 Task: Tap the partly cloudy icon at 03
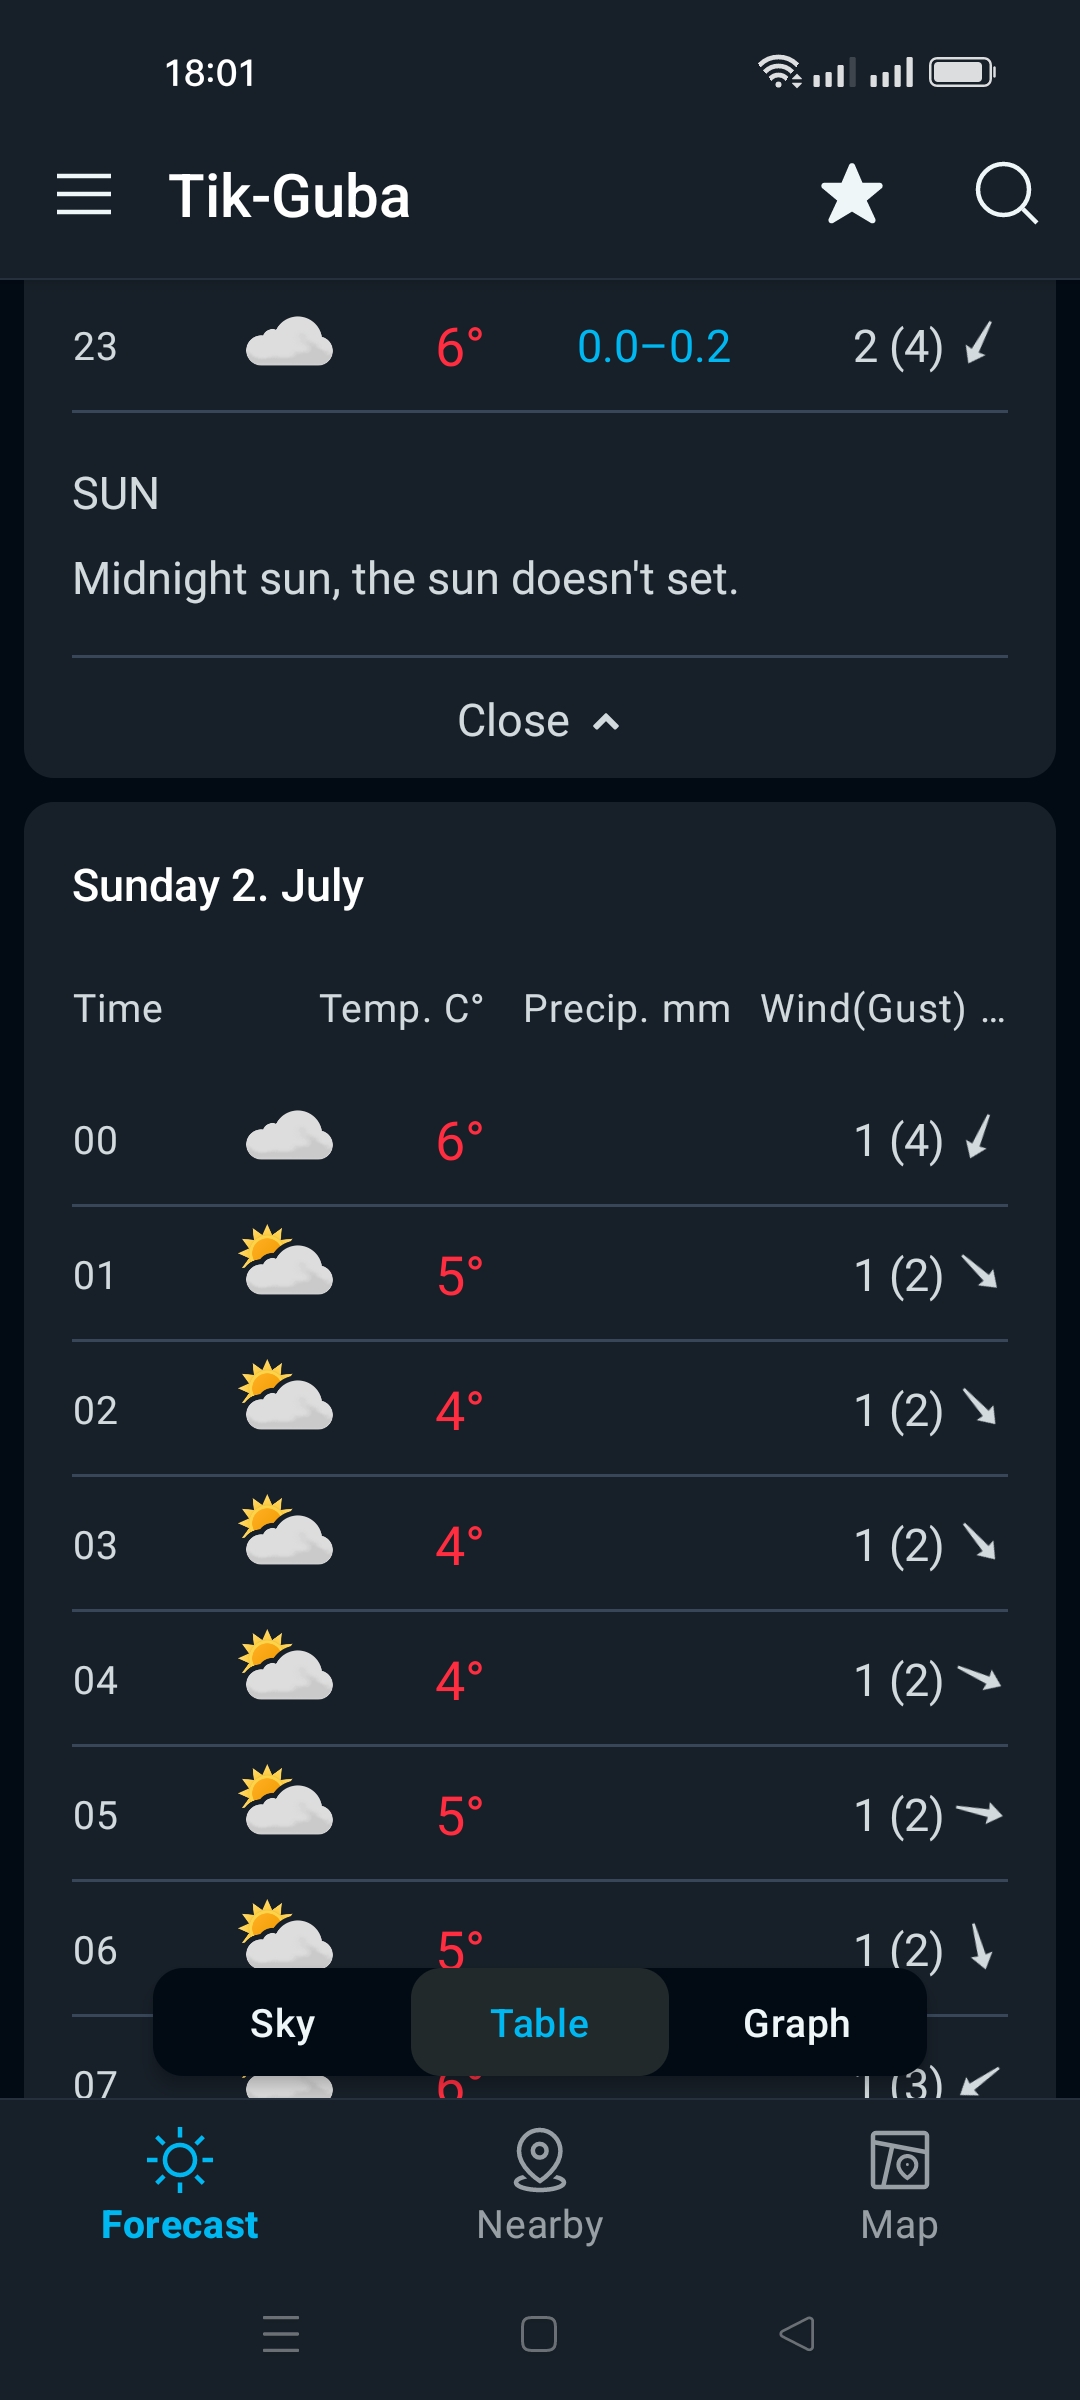(x=286, y=1531)
